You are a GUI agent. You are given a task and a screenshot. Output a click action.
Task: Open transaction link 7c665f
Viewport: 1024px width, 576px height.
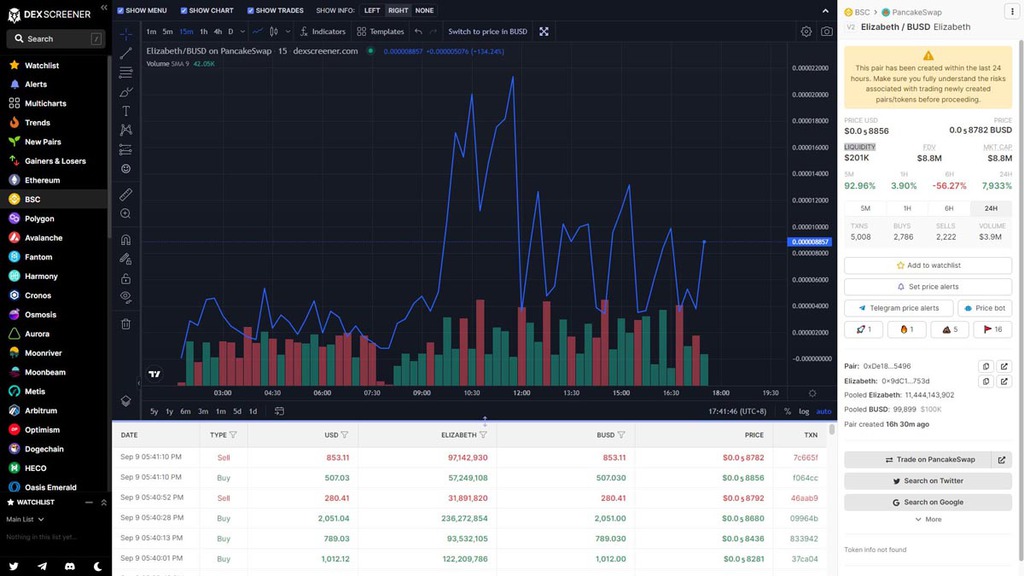[805, 458]
